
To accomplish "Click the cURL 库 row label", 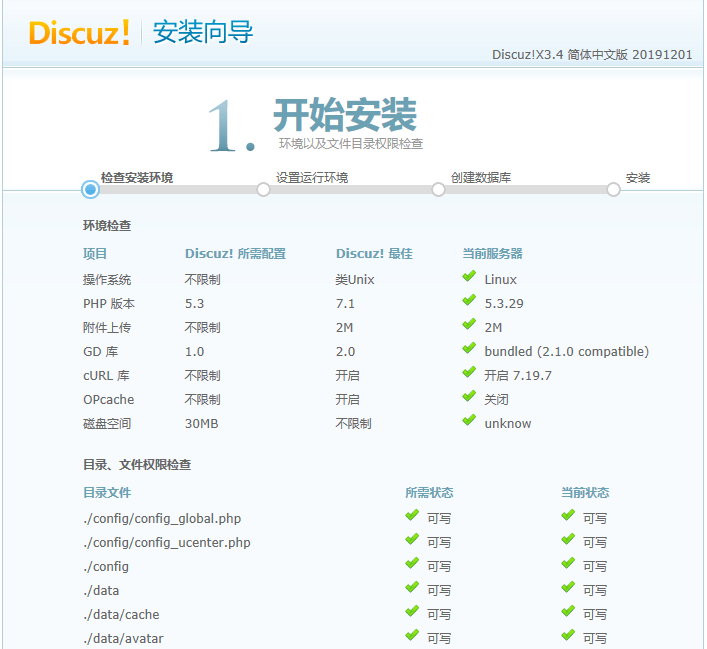I will coord(106,376).
